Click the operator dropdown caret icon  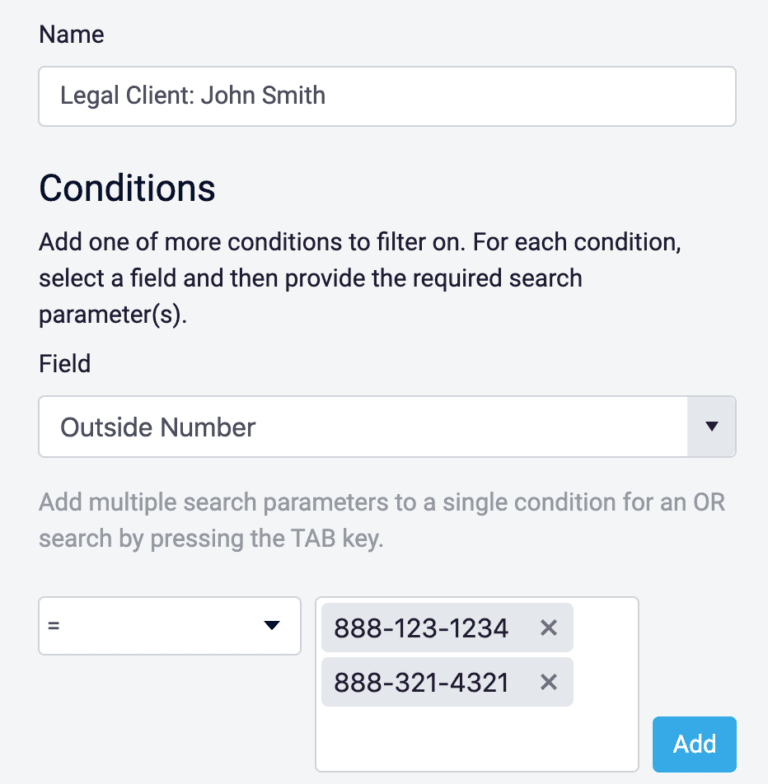(x=271, y=626)
